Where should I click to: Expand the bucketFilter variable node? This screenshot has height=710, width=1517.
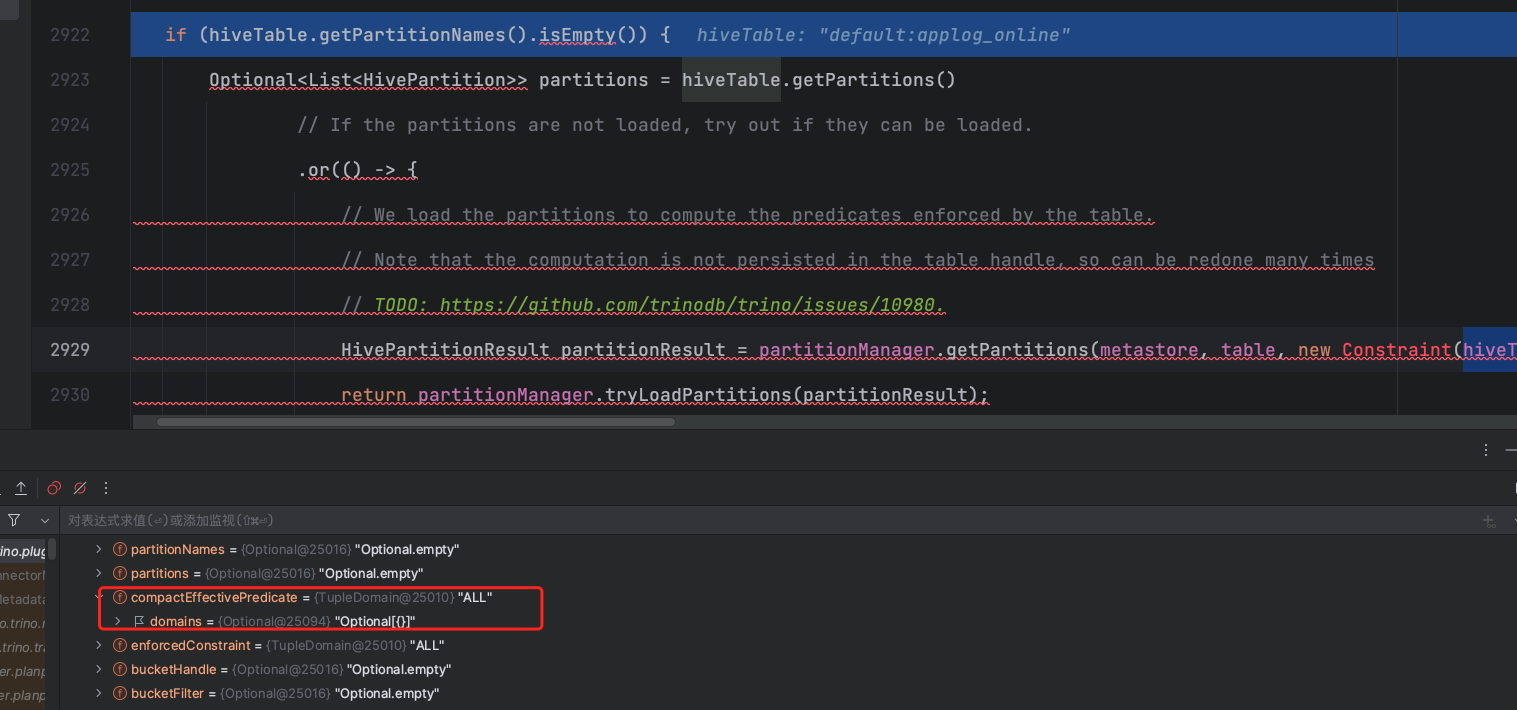click(x=98, y=693)
